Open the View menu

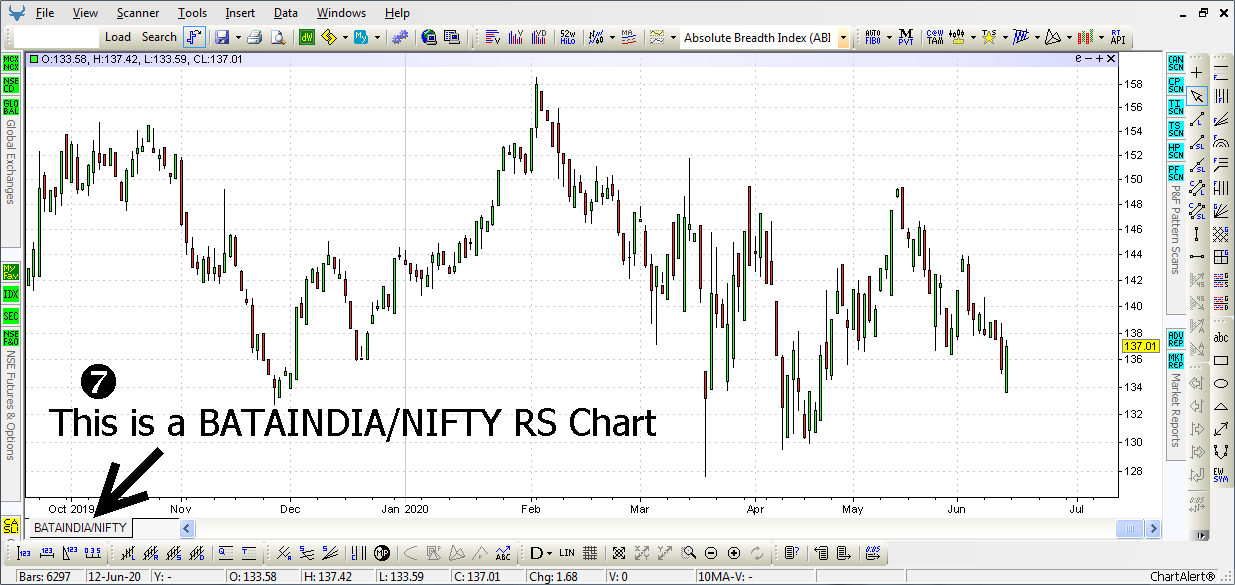85,13
